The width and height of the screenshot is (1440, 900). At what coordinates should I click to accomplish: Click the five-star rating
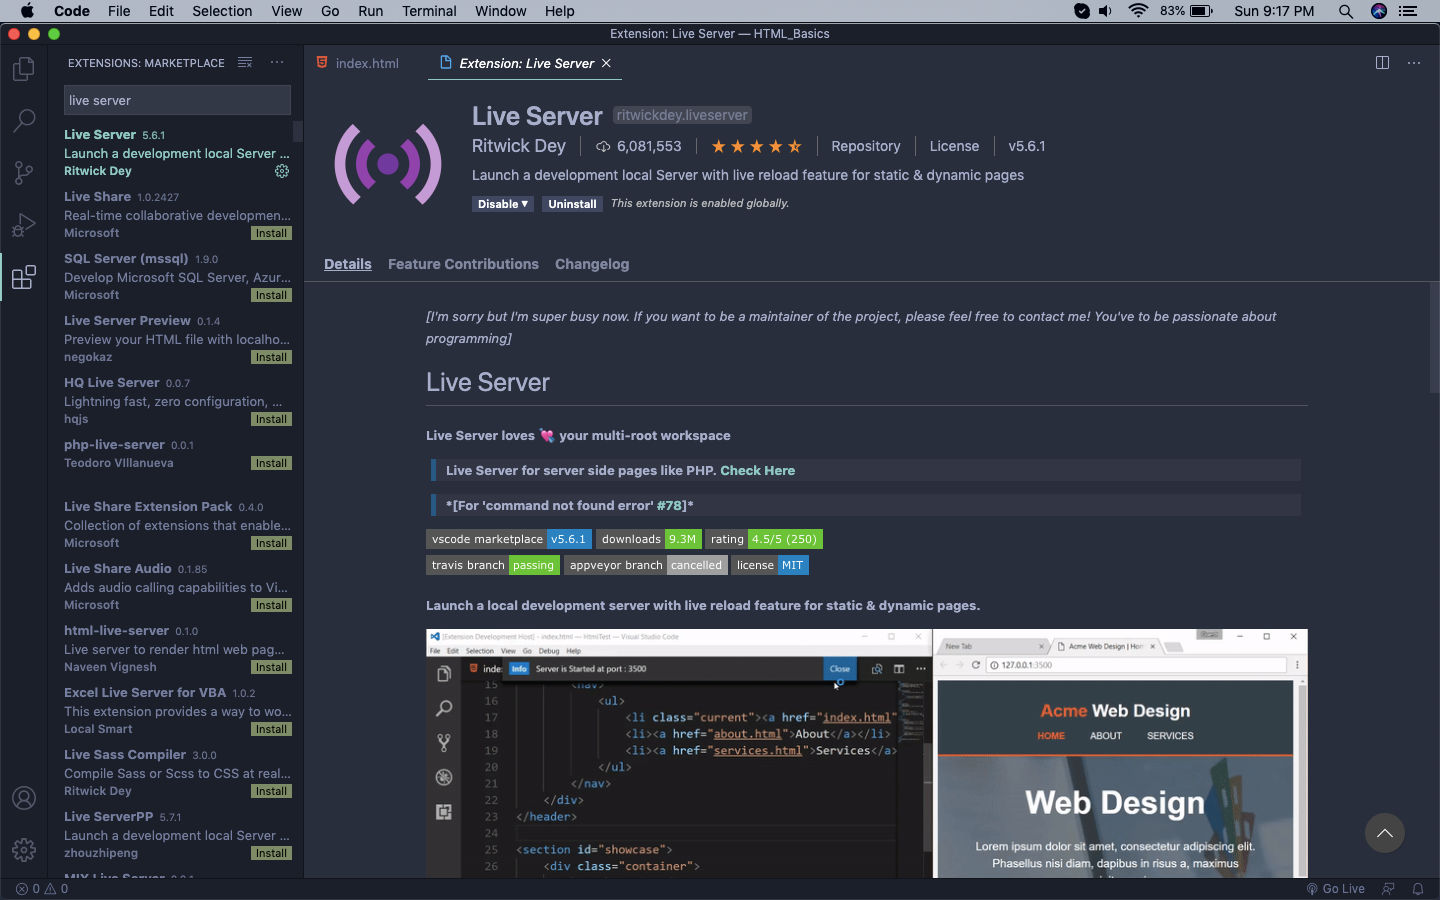pyautogui.click(x=756, y=146)
